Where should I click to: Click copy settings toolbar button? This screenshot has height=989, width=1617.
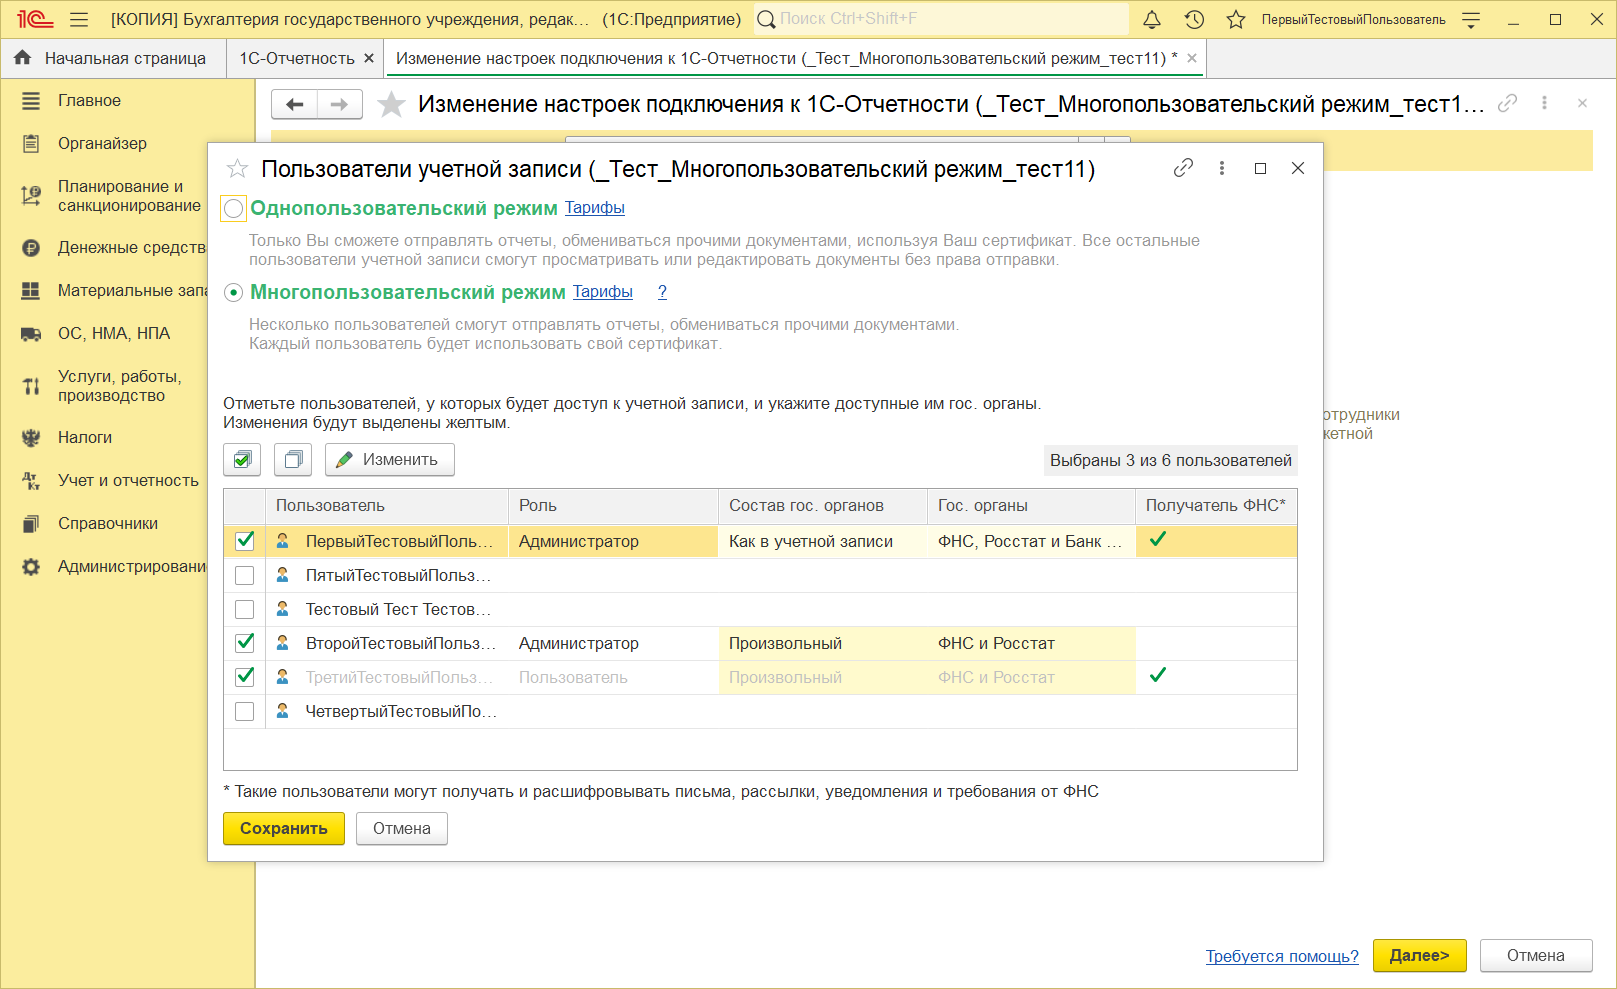click(x=293, y=459)
